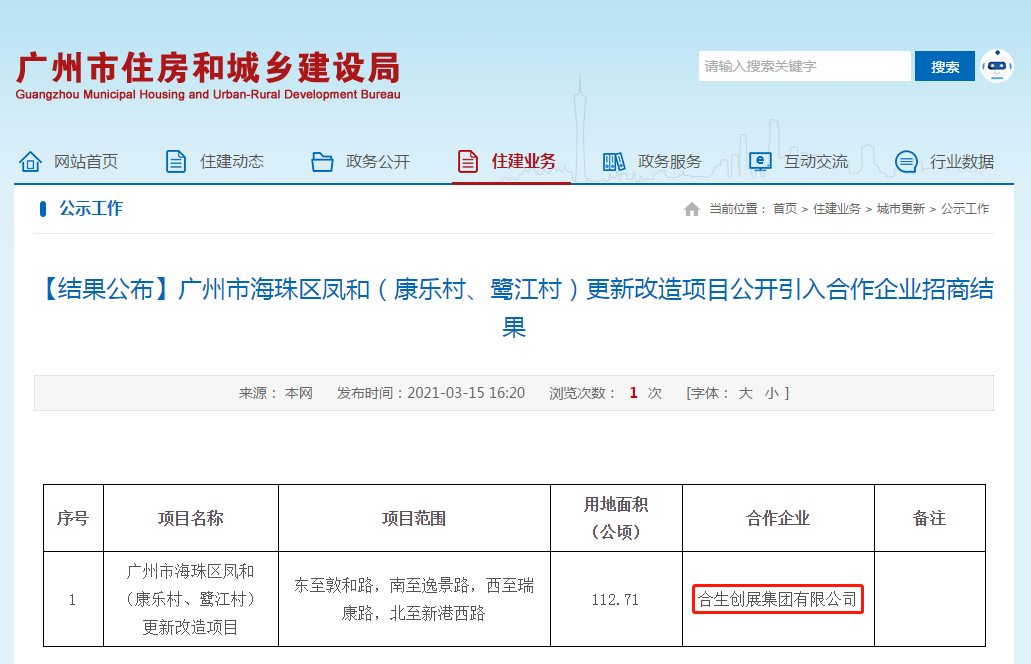This screenshot has height=664, width=1031.
Task: Open the 互动交流 menu item
Action: pos(816,161)
